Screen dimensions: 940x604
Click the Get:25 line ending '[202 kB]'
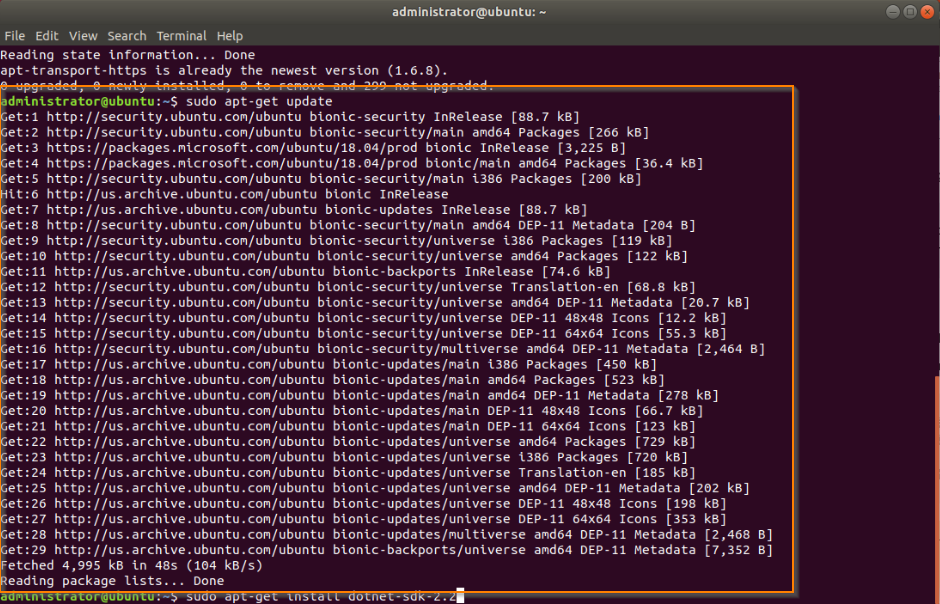[x=375, y=489]
